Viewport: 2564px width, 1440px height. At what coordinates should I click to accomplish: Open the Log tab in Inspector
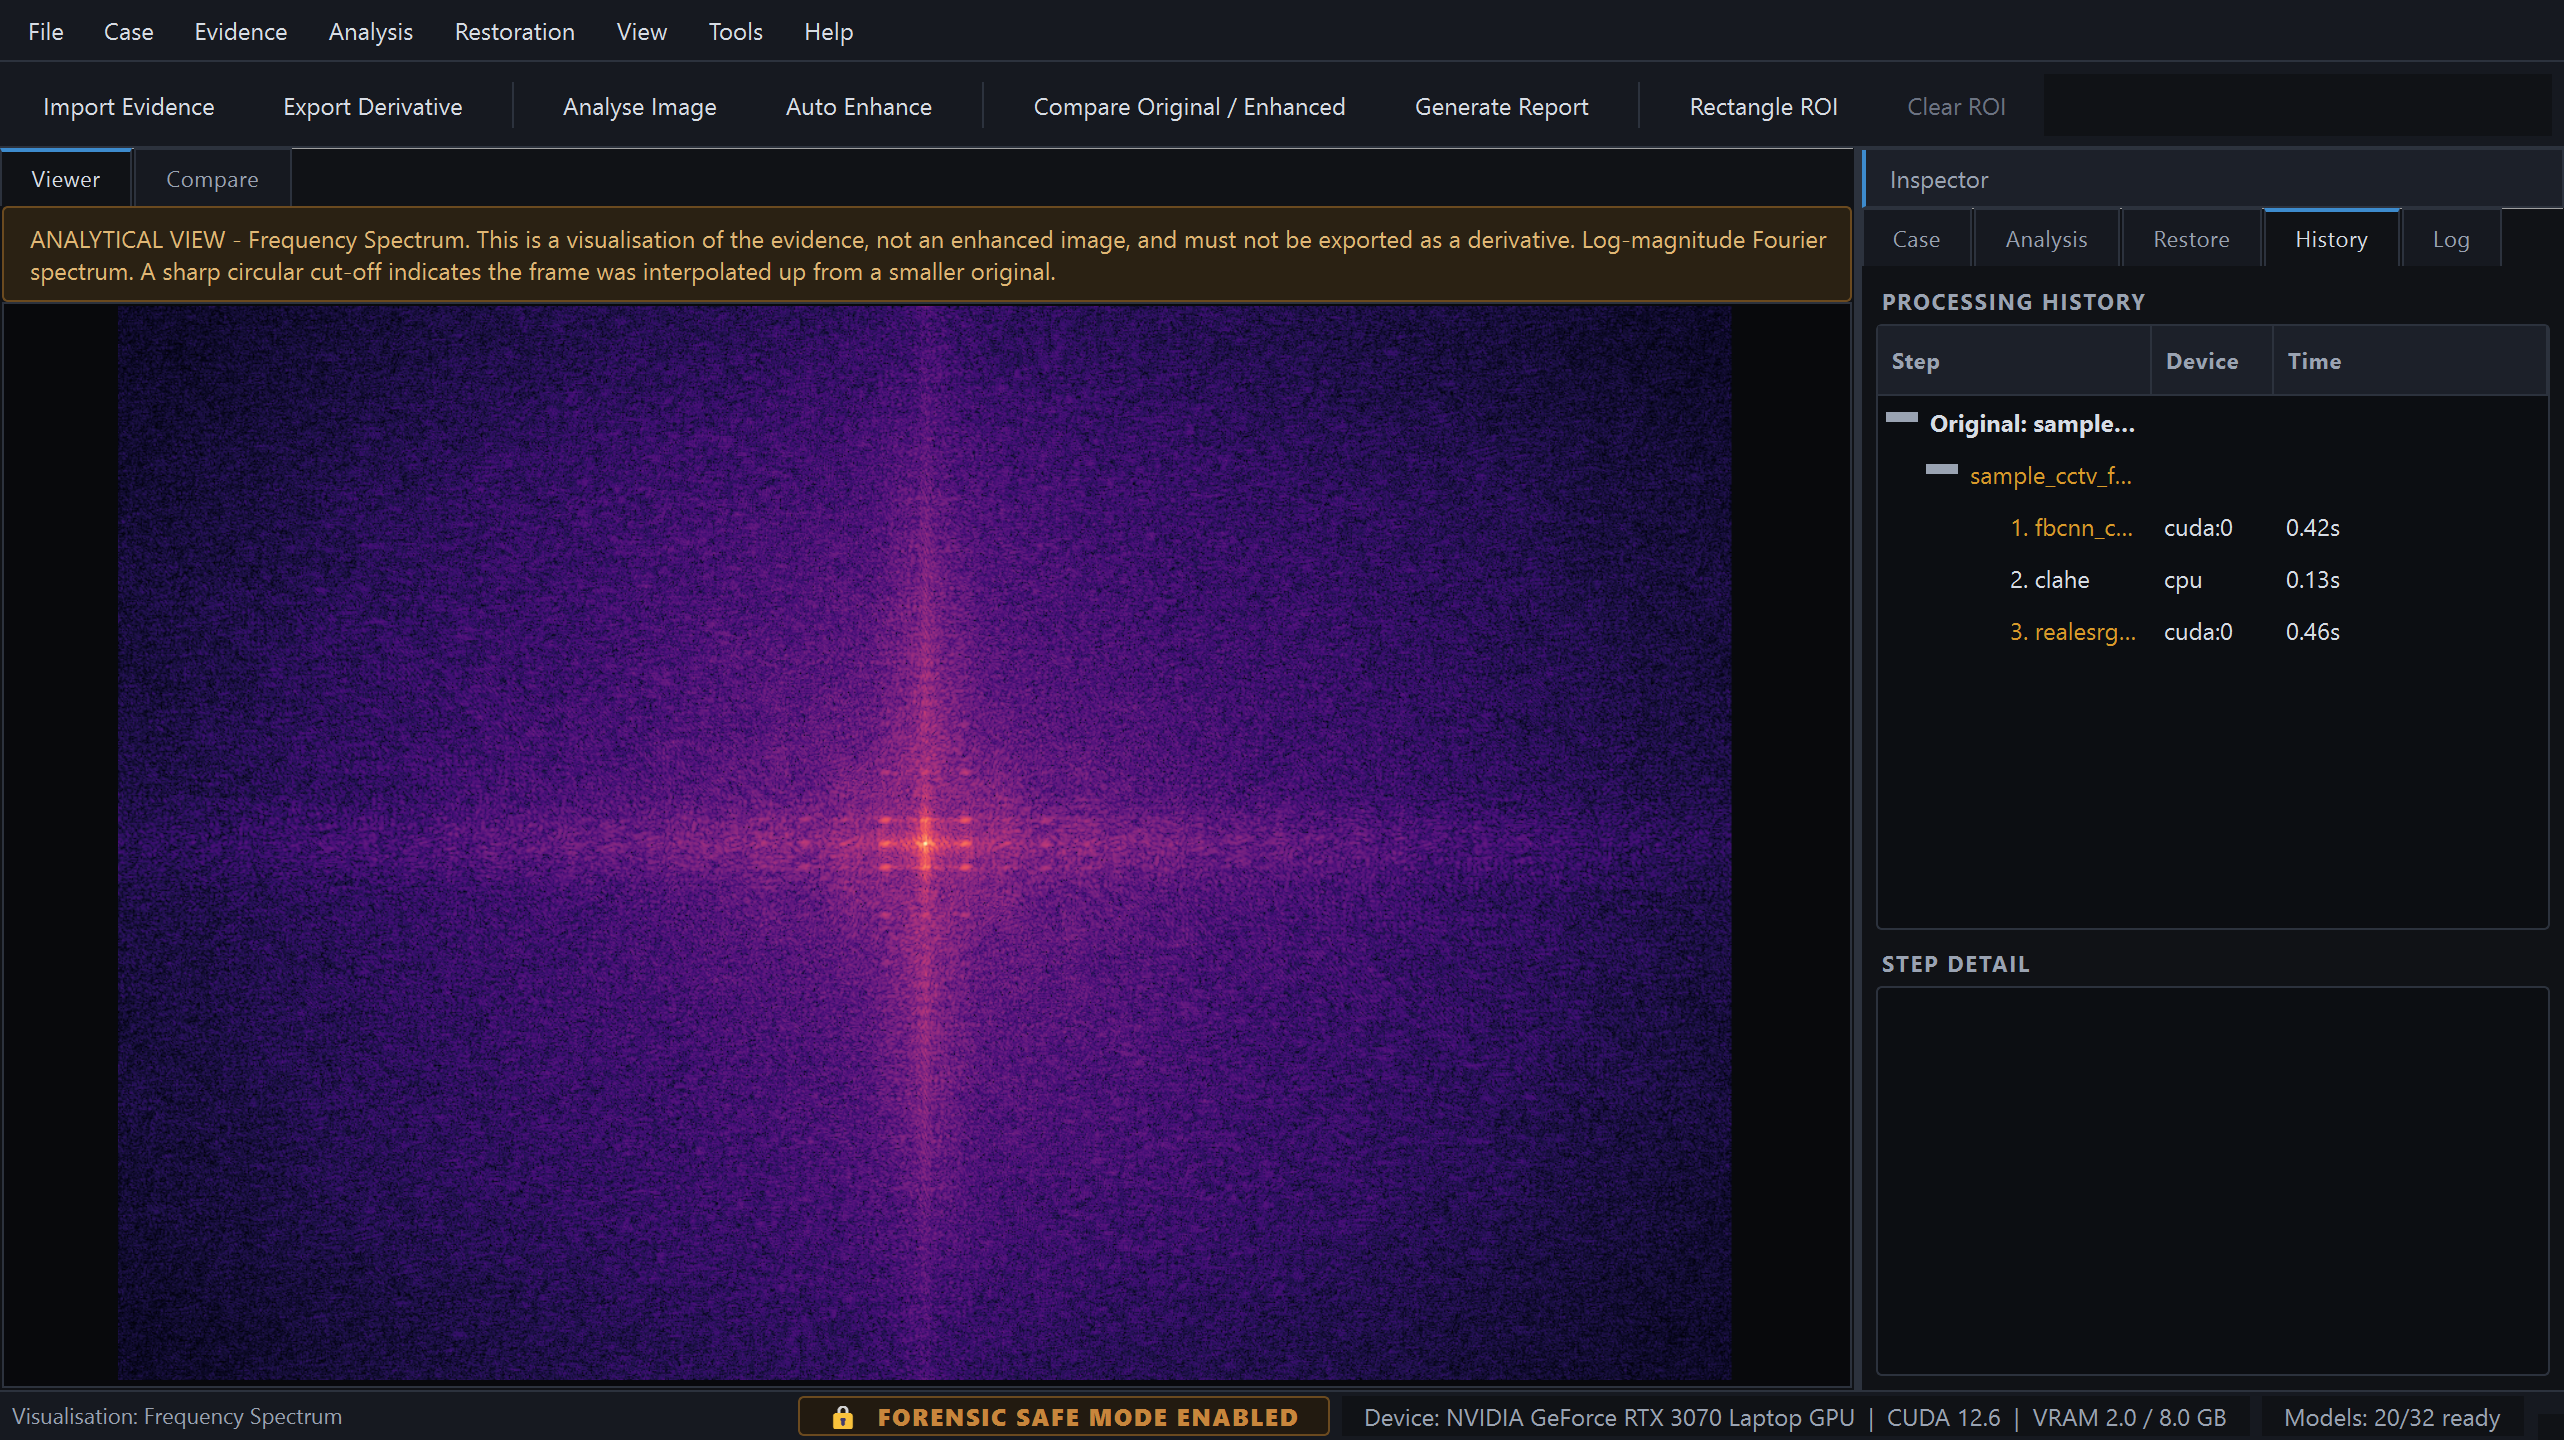pyautogui.click(x=2451, y=239)
